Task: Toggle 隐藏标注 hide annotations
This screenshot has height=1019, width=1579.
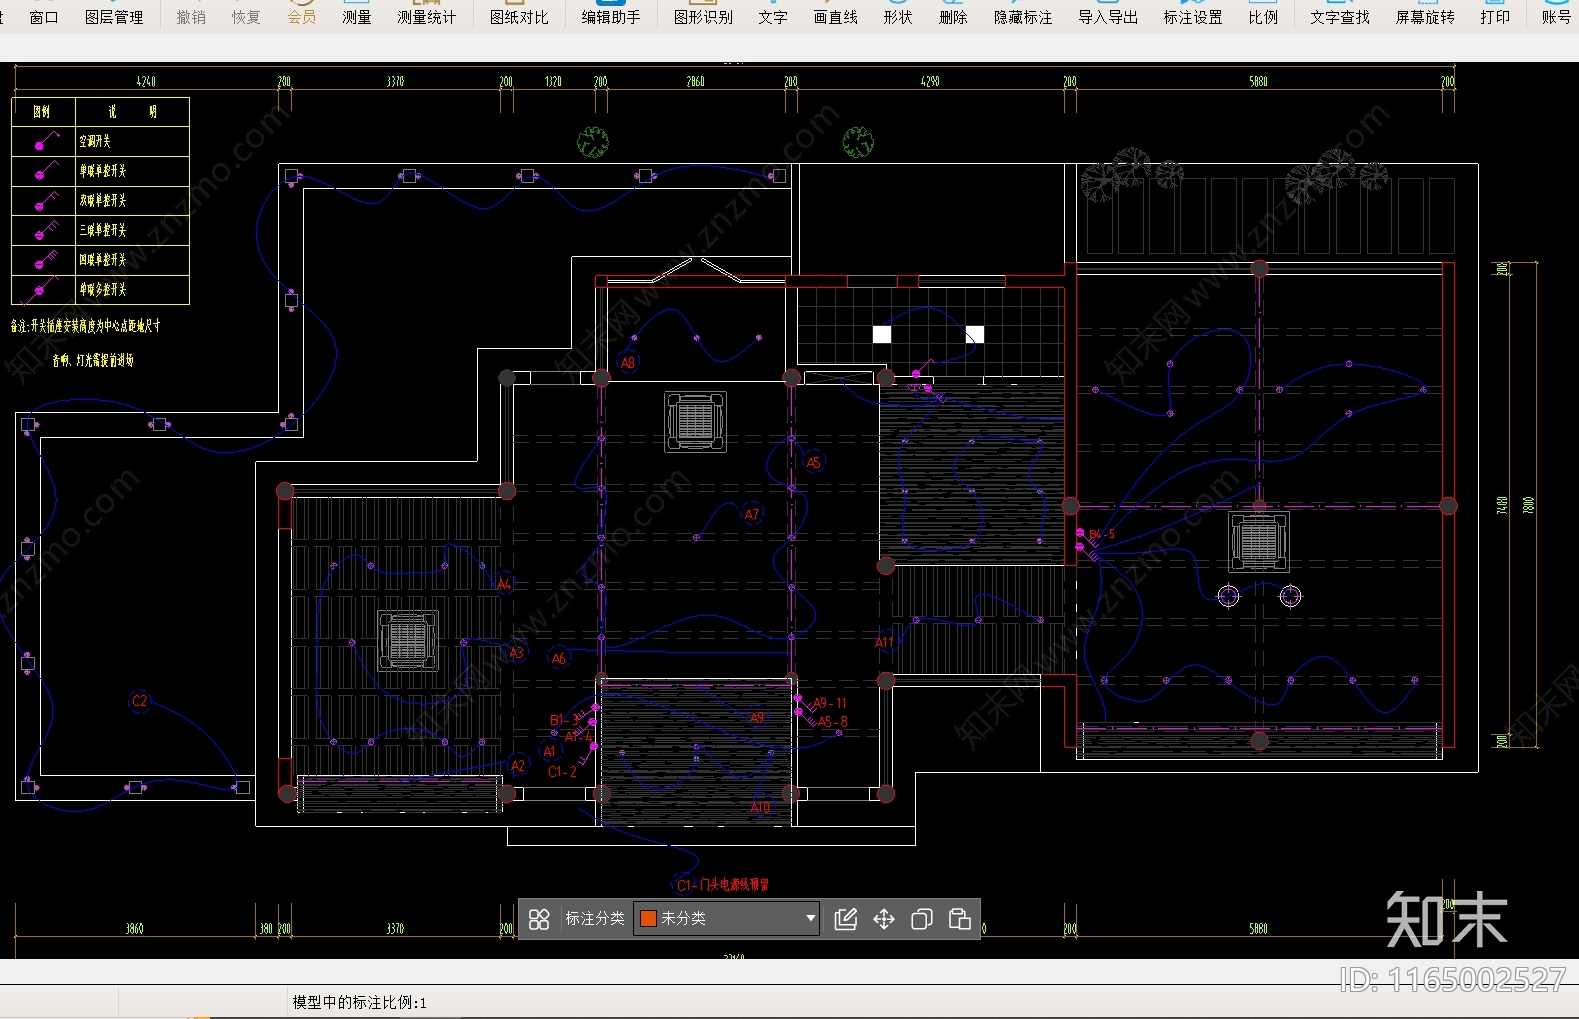Action: coord(1023,17)
